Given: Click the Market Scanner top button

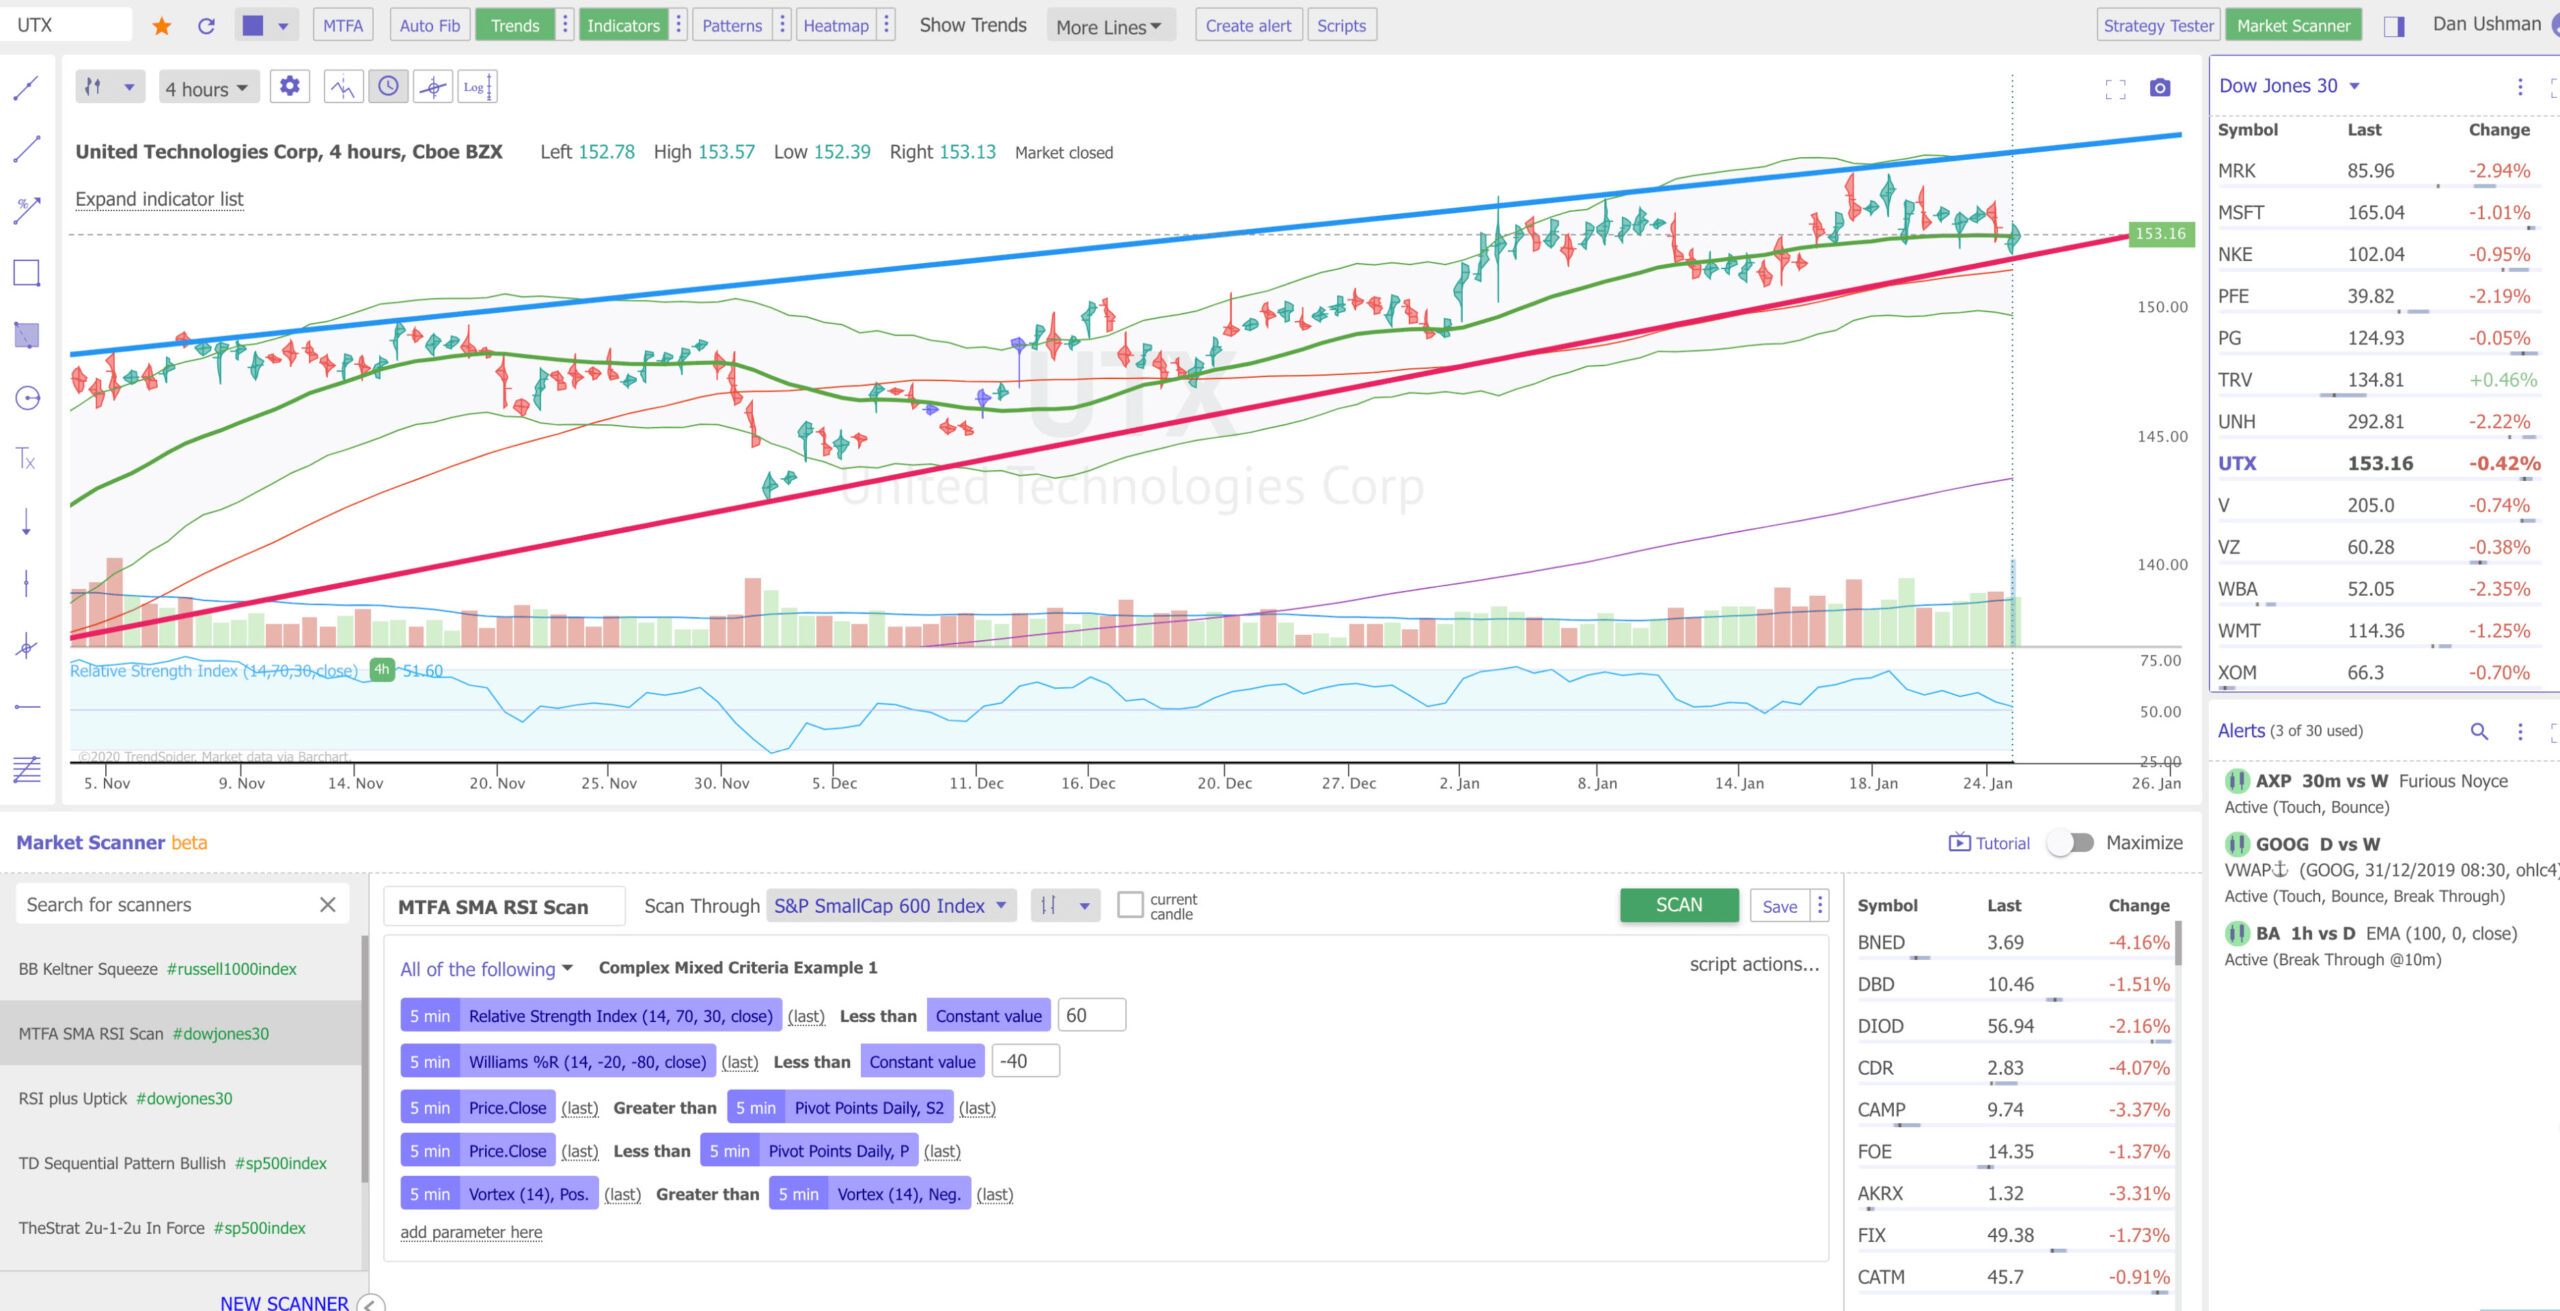Looking at the screenshot, I should 2294,25.
